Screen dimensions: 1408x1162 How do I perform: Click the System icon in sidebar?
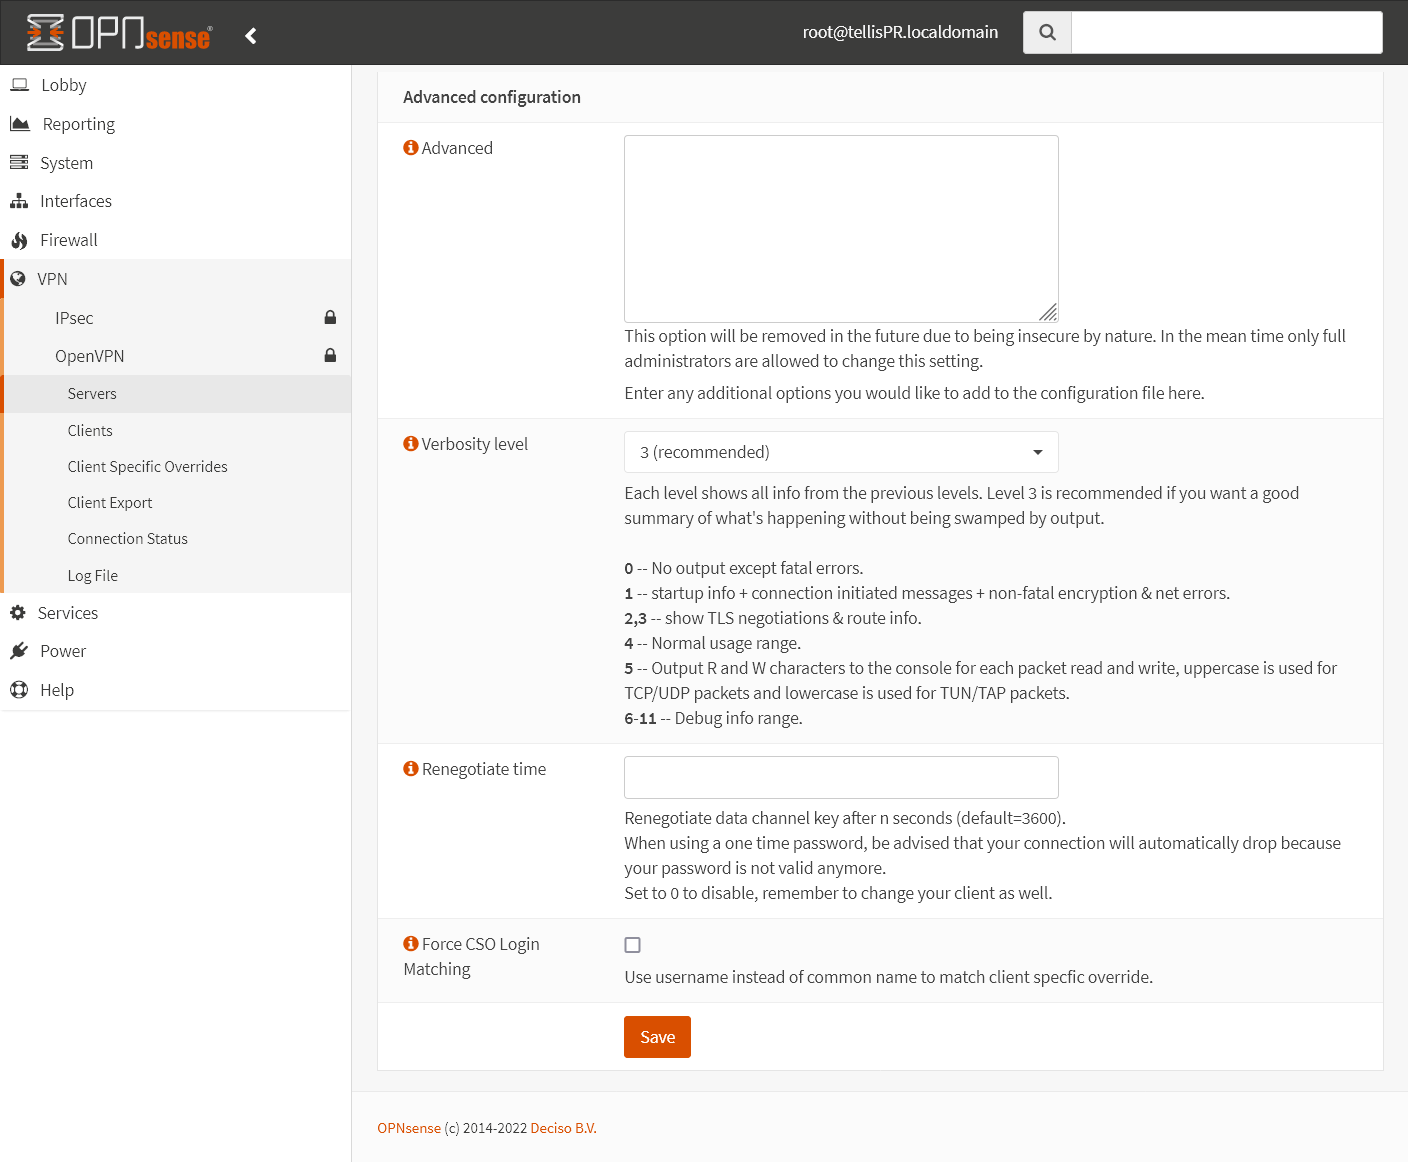(20, 162)
